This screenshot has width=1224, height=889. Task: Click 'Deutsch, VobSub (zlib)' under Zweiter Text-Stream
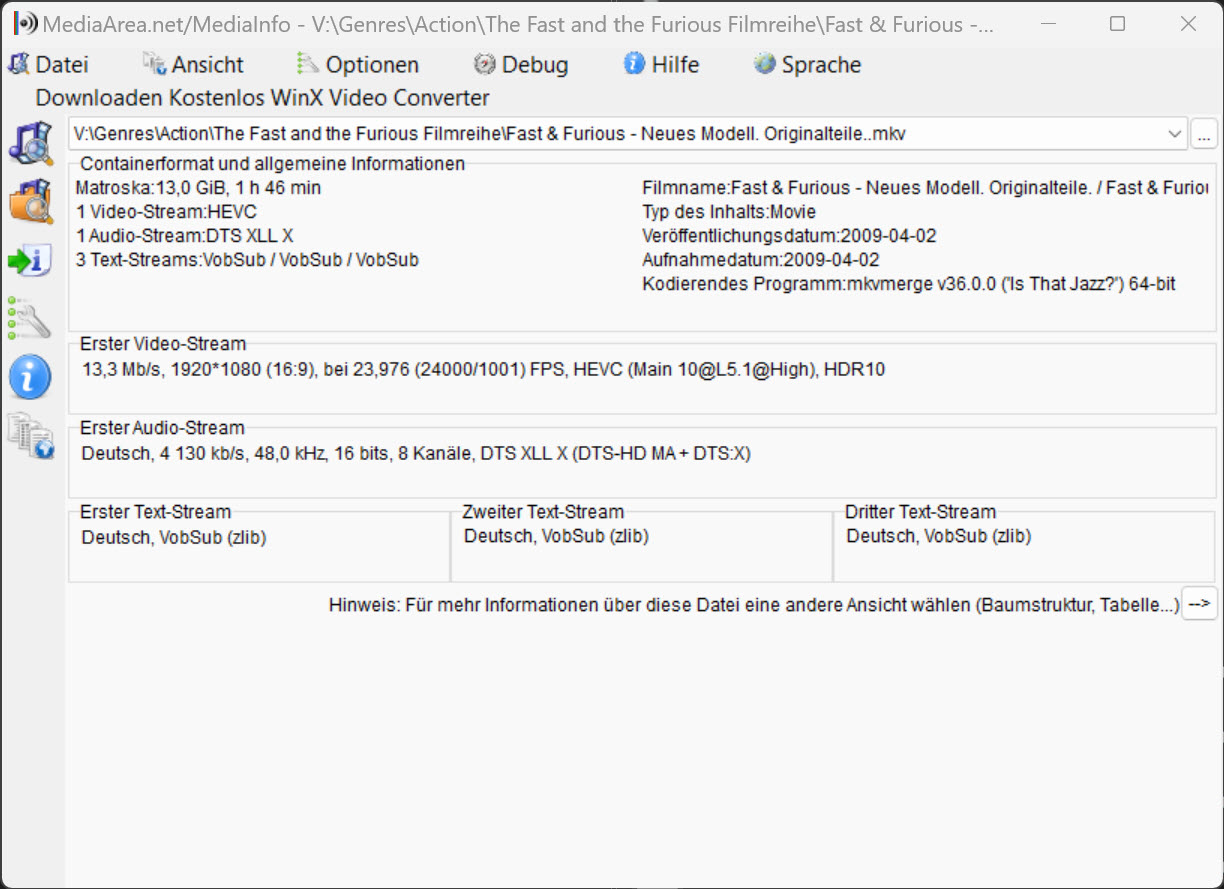[x=556, y=537]
